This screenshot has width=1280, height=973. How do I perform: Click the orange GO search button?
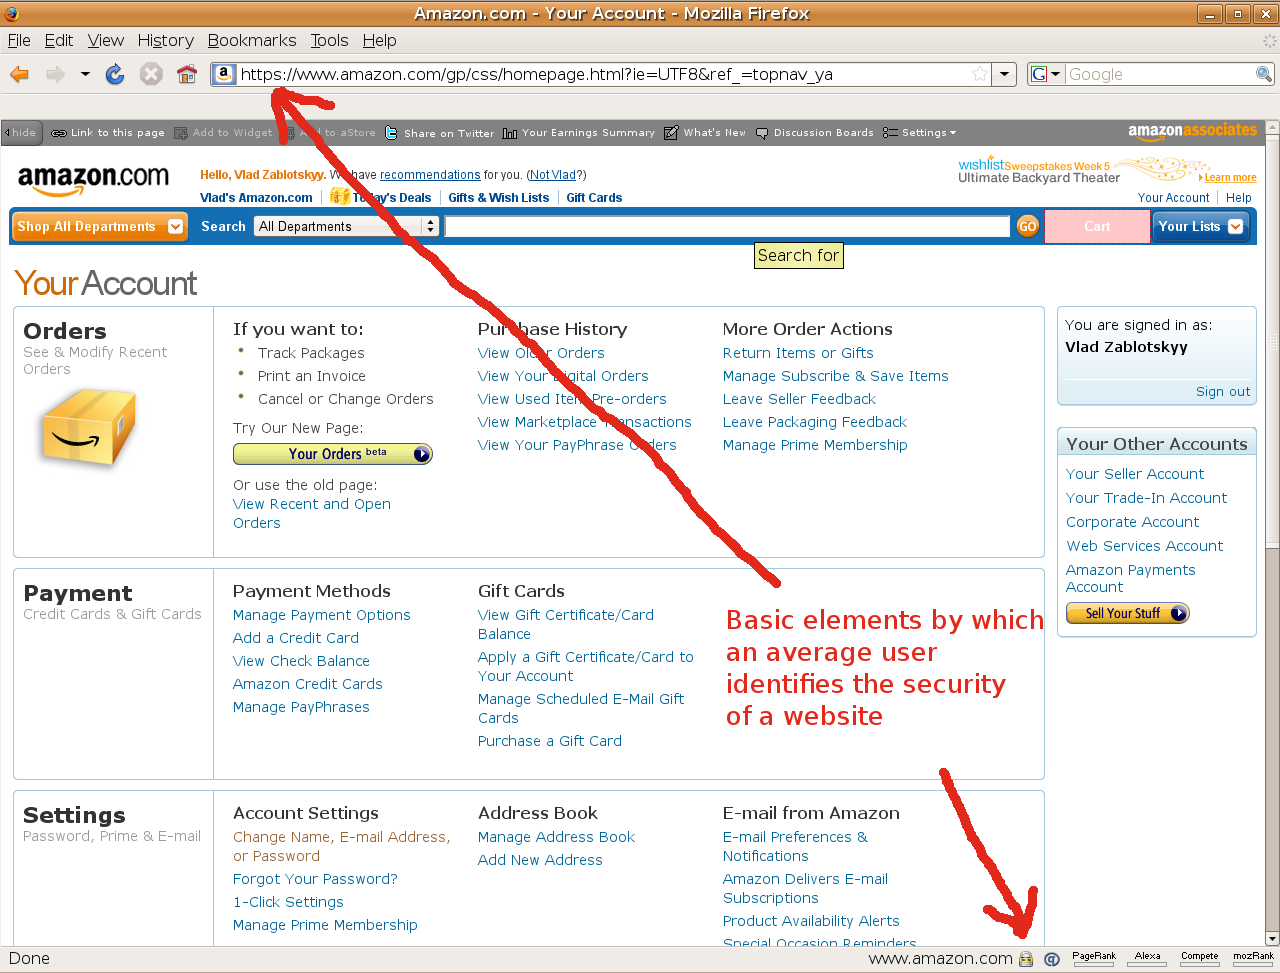click(1027, 227)
